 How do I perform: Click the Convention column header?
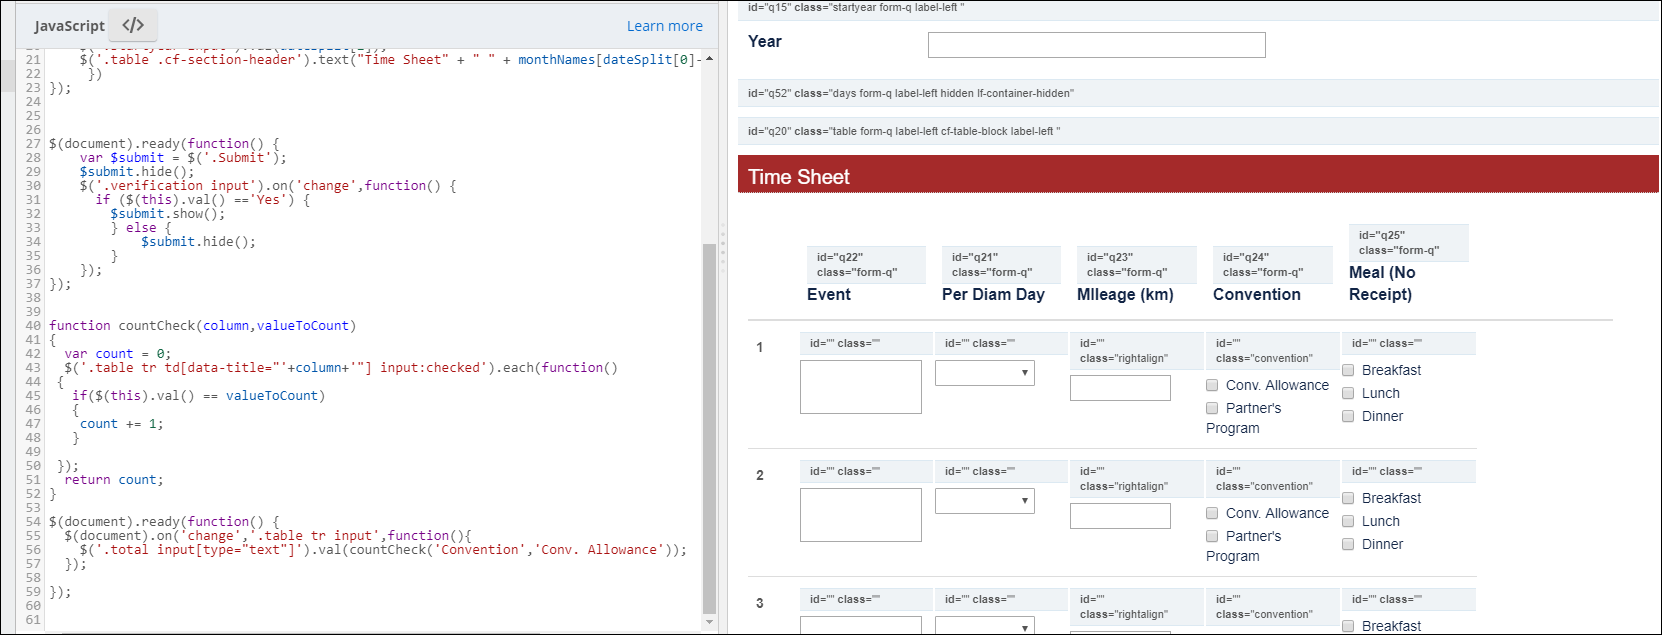[1257, 295]
